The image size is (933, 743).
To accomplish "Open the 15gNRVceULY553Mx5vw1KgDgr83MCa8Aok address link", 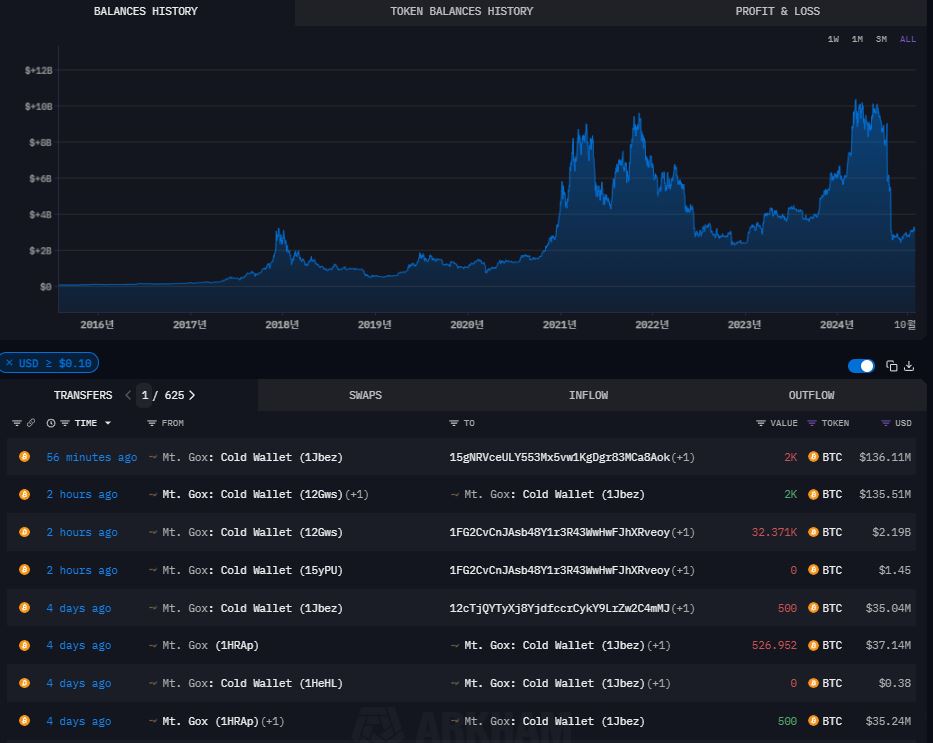I will (x=559, y=457).
